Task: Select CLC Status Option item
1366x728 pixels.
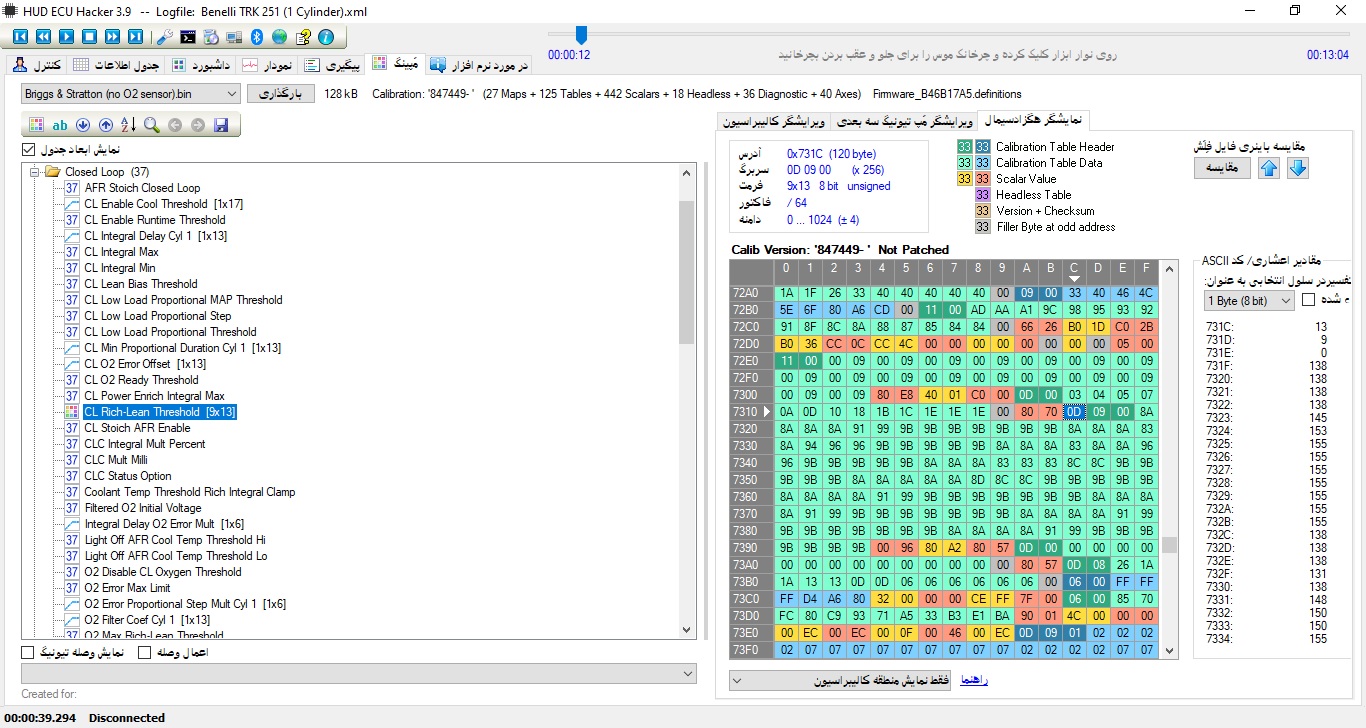Action: pyautogui.click(x=128, y=476)
